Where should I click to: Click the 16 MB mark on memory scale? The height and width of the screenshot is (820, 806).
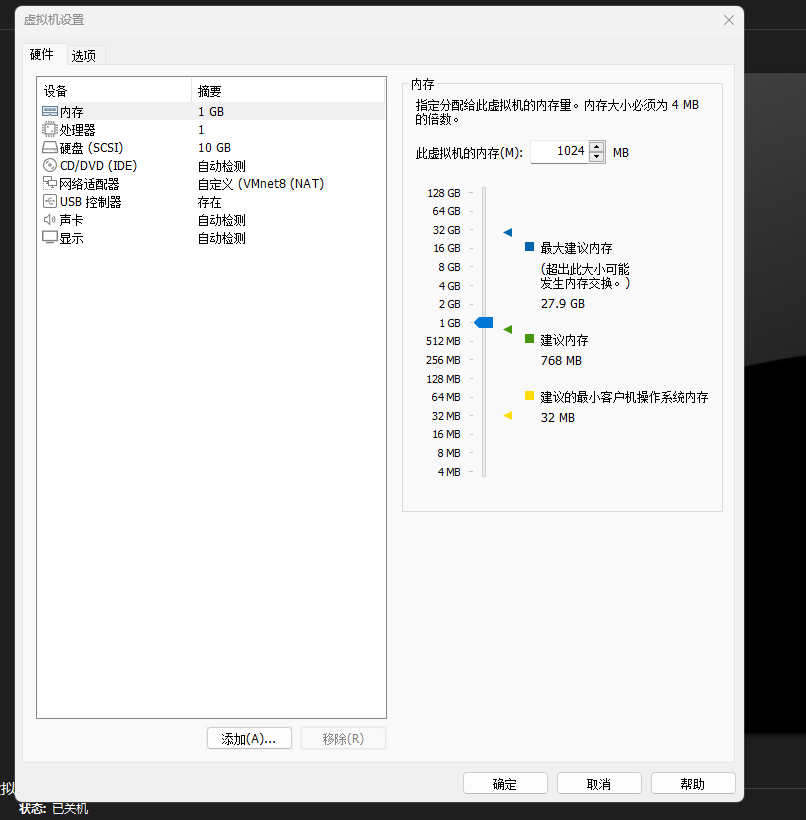tap(446, 435)
